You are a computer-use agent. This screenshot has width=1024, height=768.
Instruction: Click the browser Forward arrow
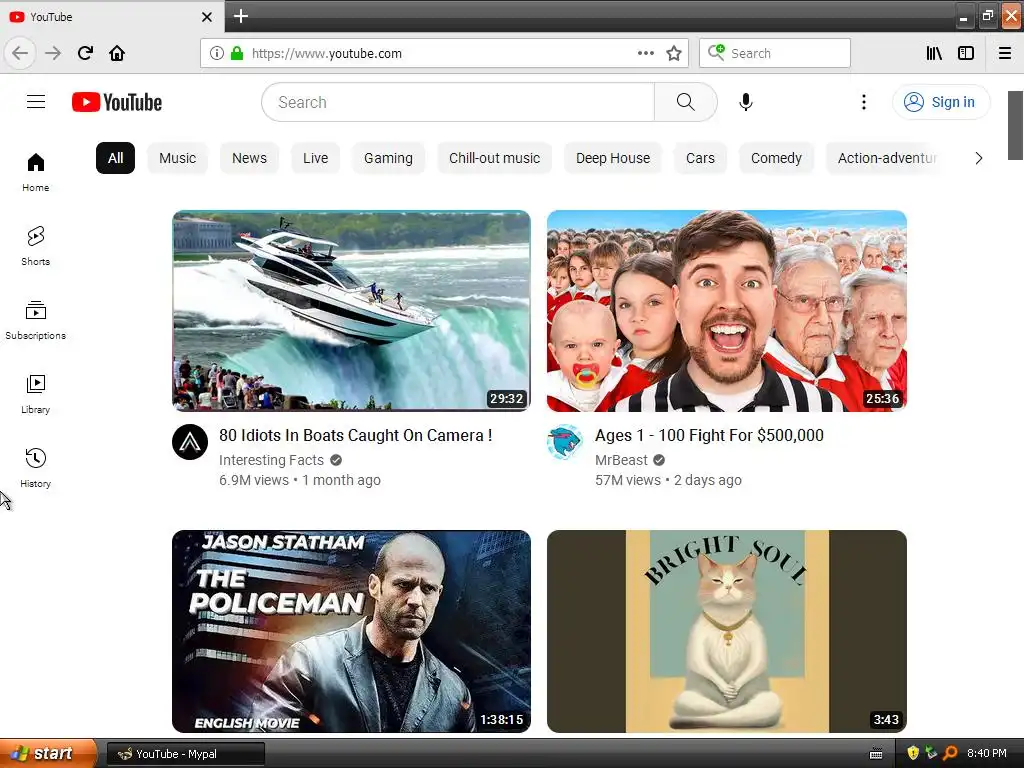coord(53,53)
